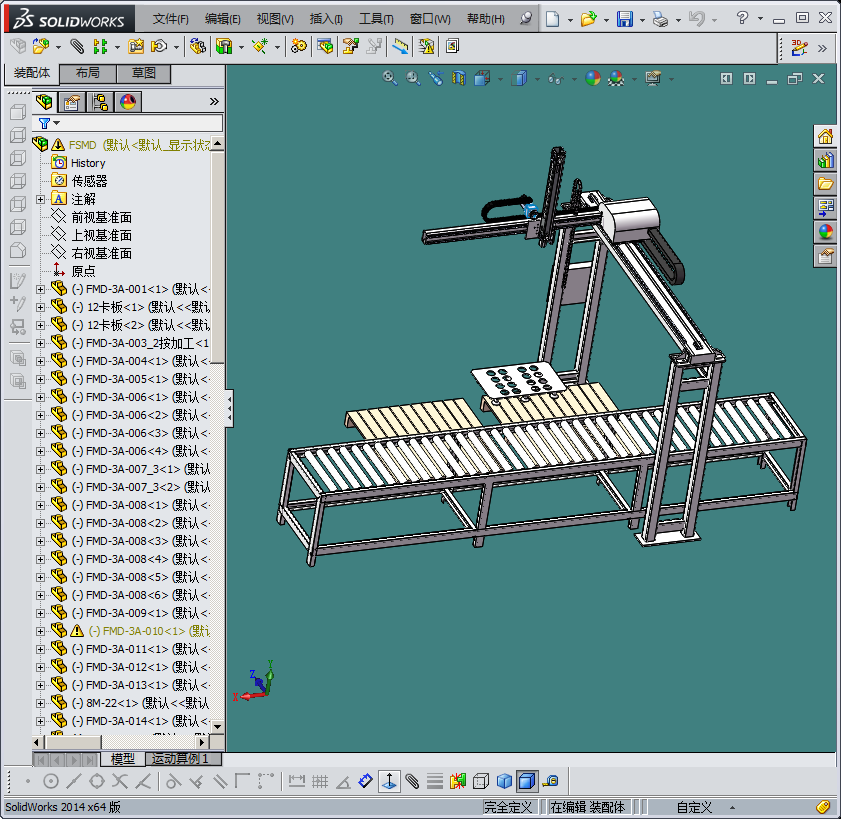Click the Edit Appearance color ball icon
The width and height of the screenshot is (841, 819).
(x=593, y=78)
